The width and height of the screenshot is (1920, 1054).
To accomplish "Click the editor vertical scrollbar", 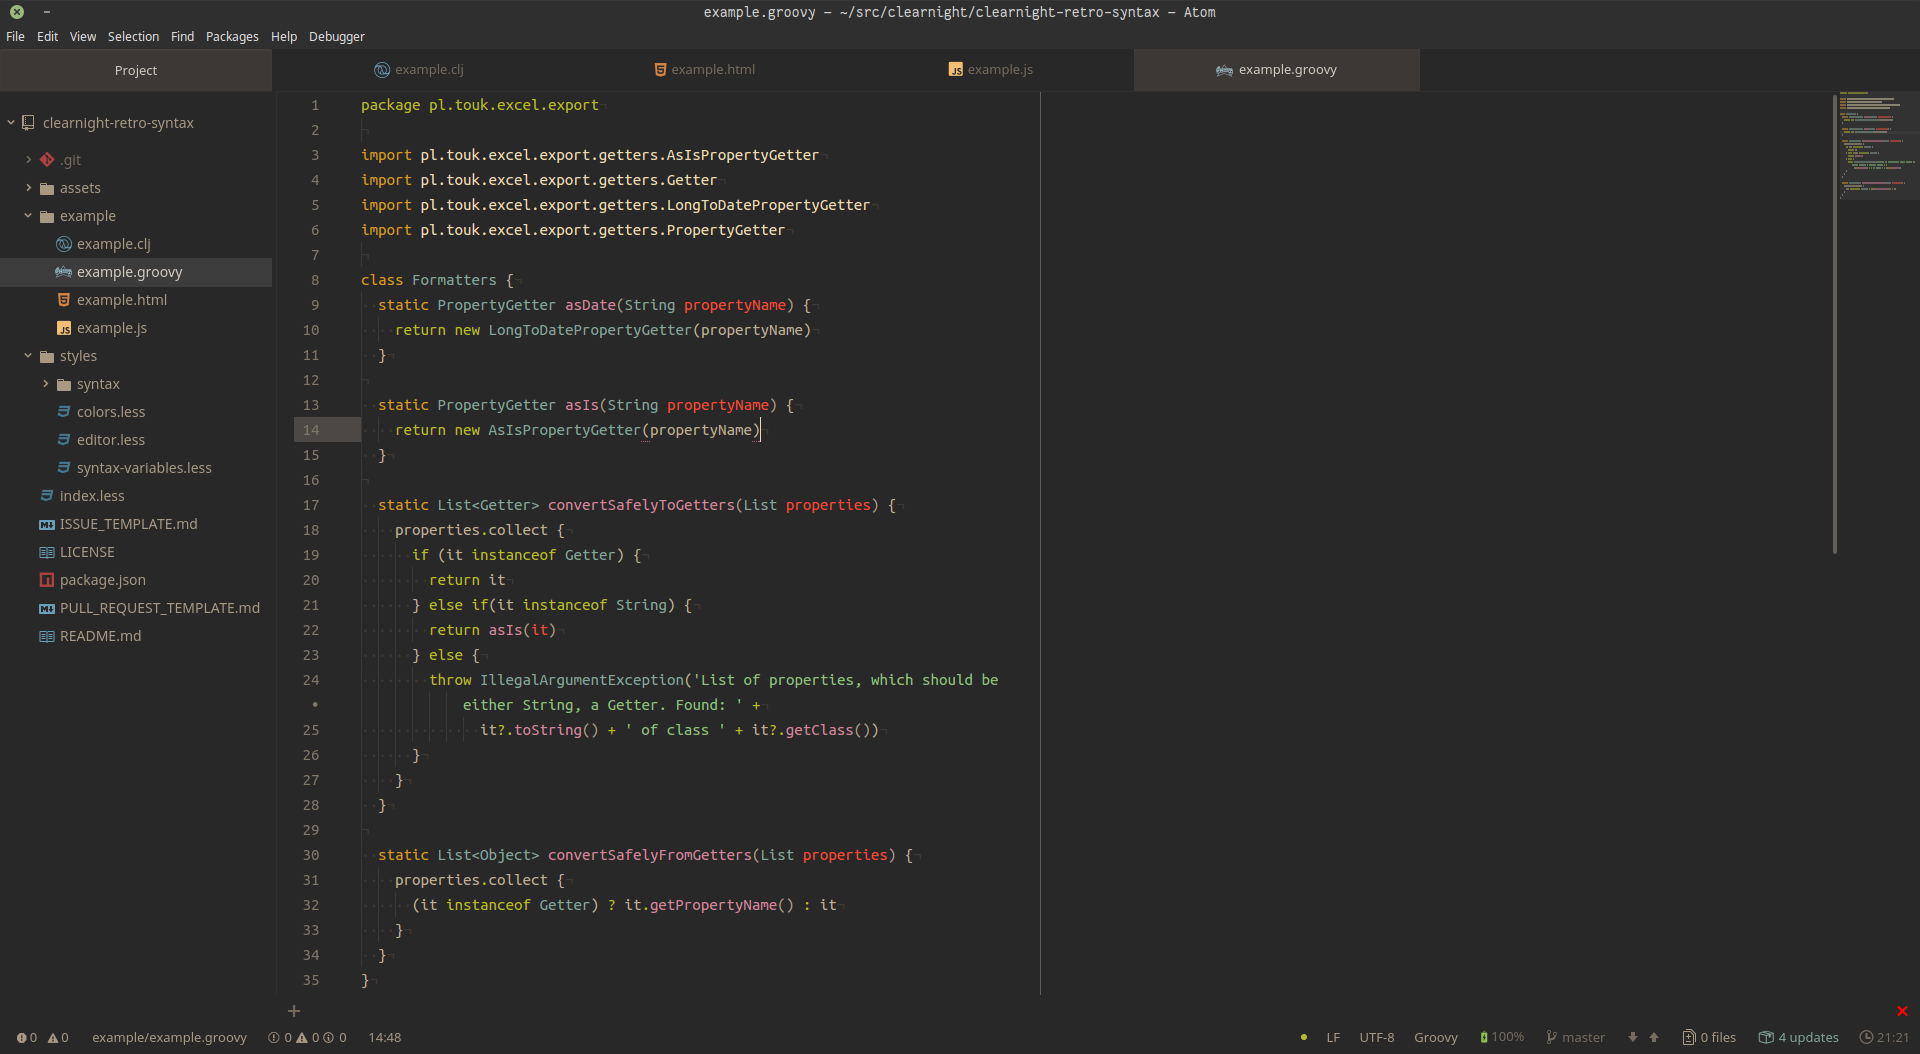I will [1834, 325].
